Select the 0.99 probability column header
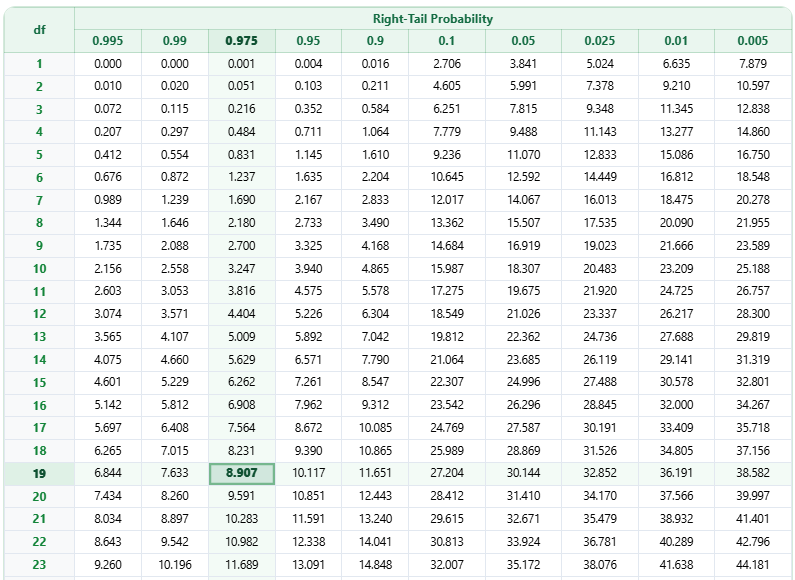Image resolution: width=795 pixels, height=580 pixels. 175,41
